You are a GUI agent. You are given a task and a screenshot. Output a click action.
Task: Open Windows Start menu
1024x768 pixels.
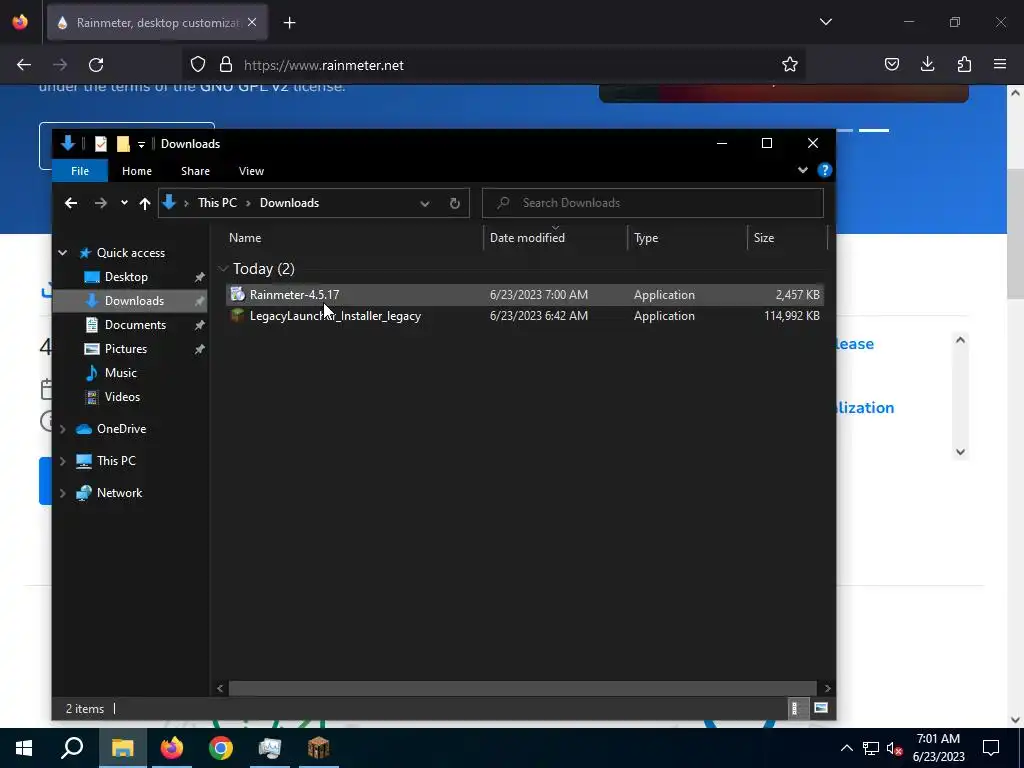(x=24, y=748)
